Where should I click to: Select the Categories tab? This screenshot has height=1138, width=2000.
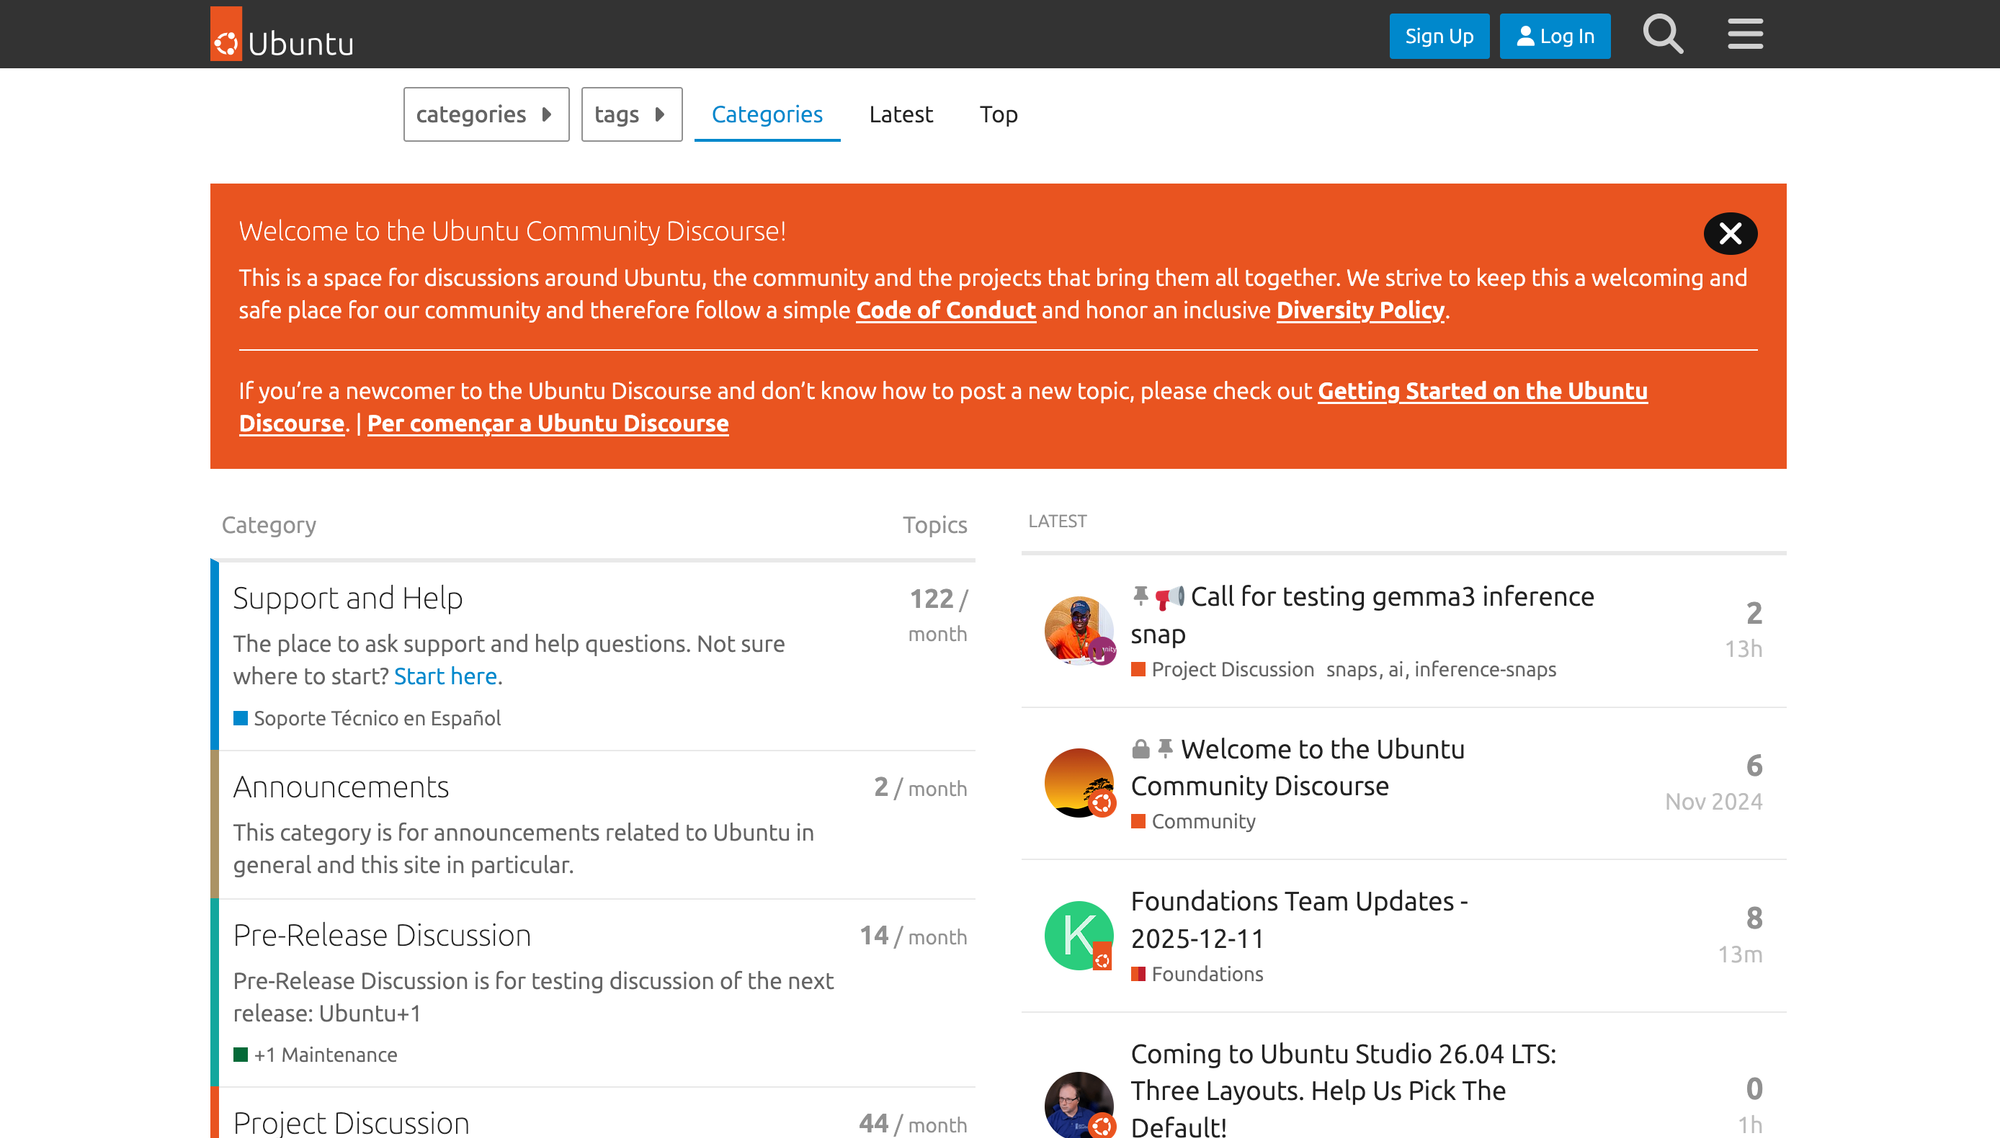tap(767, 114)
